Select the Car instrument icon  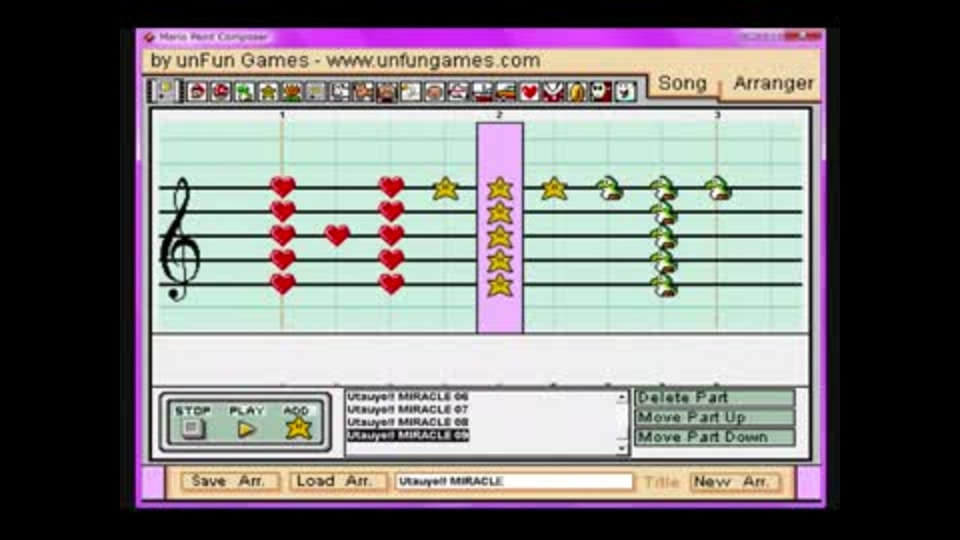click(x=506, y=92)
